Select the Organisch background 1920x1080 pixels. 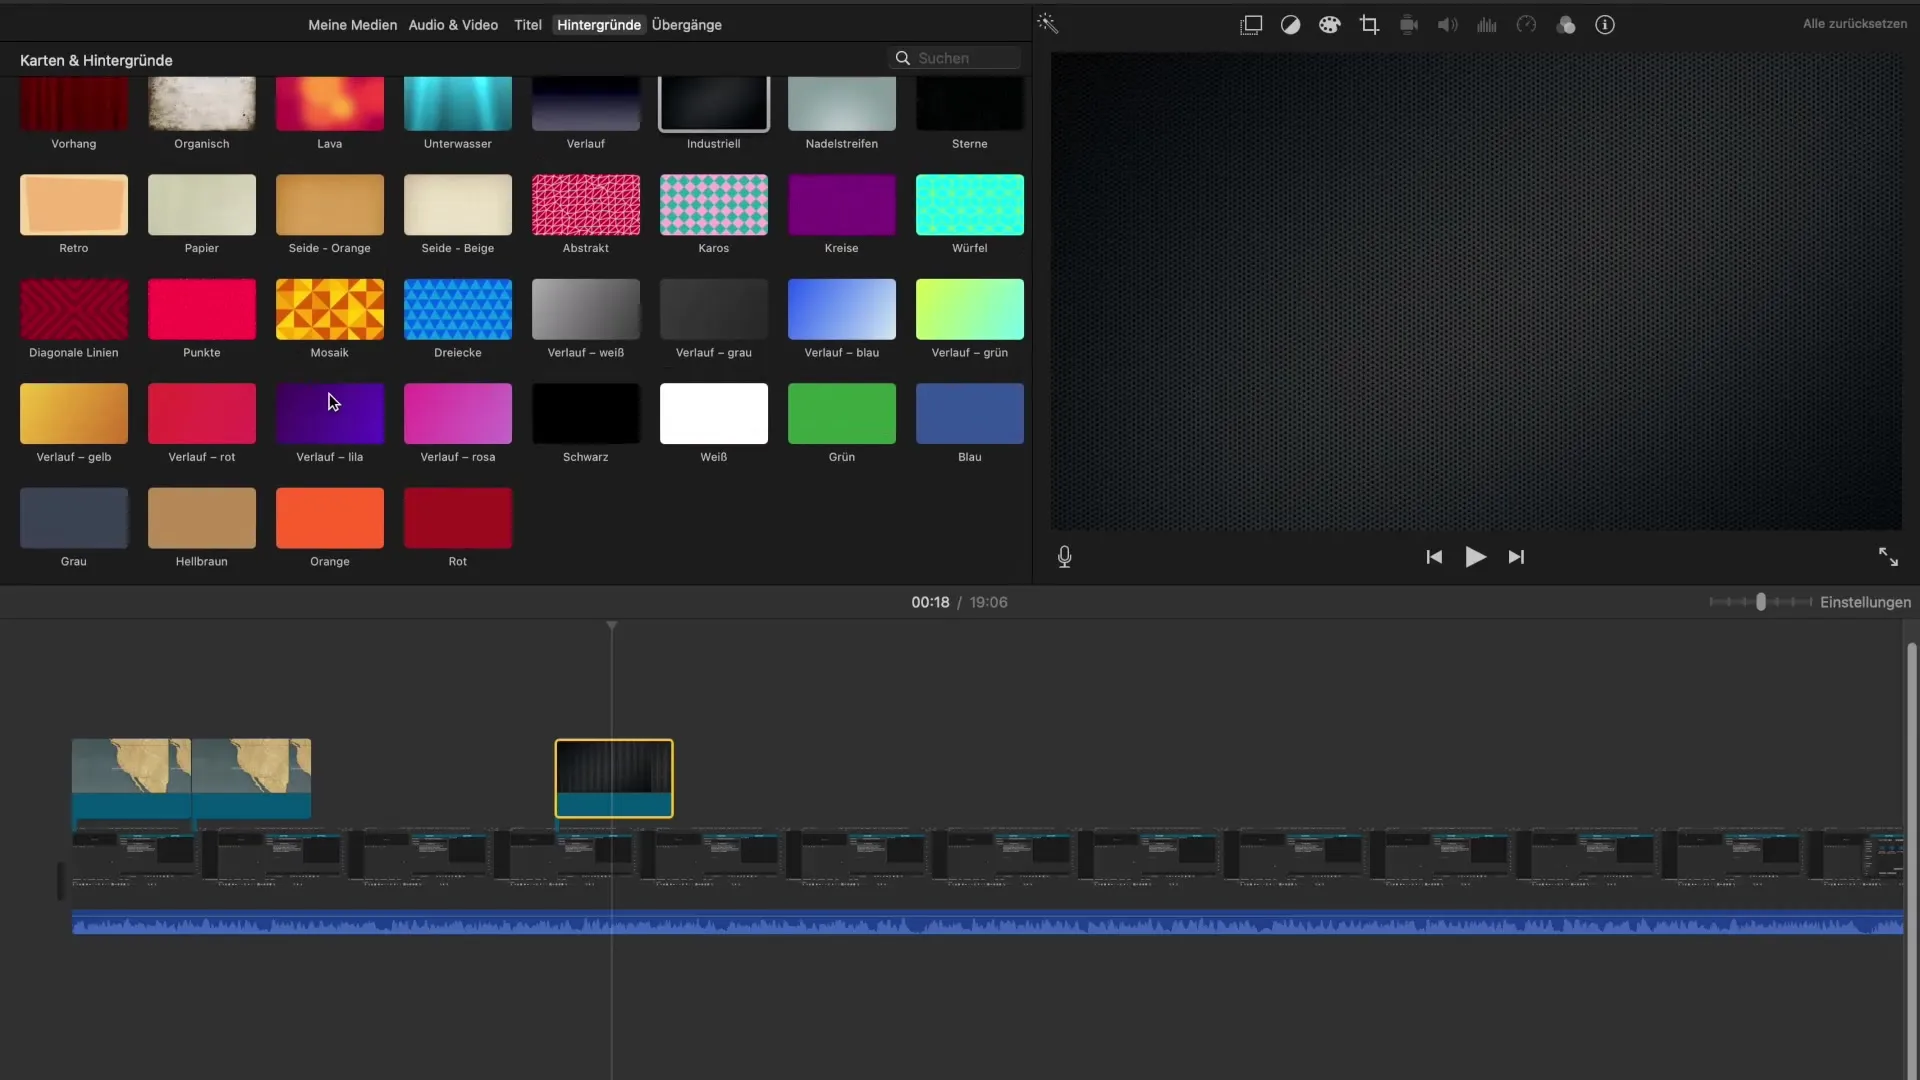tap(202, 104)
